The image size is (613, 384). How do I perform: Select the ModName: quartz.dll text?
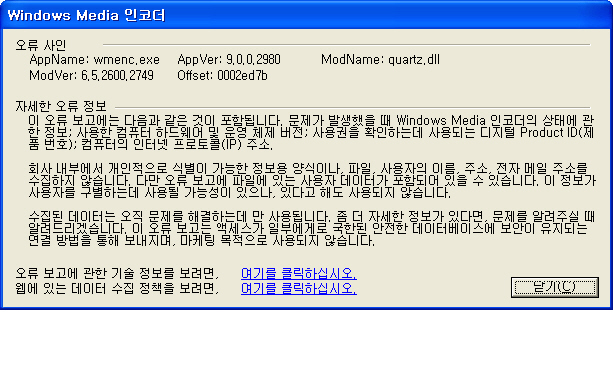tap(380, 59)
